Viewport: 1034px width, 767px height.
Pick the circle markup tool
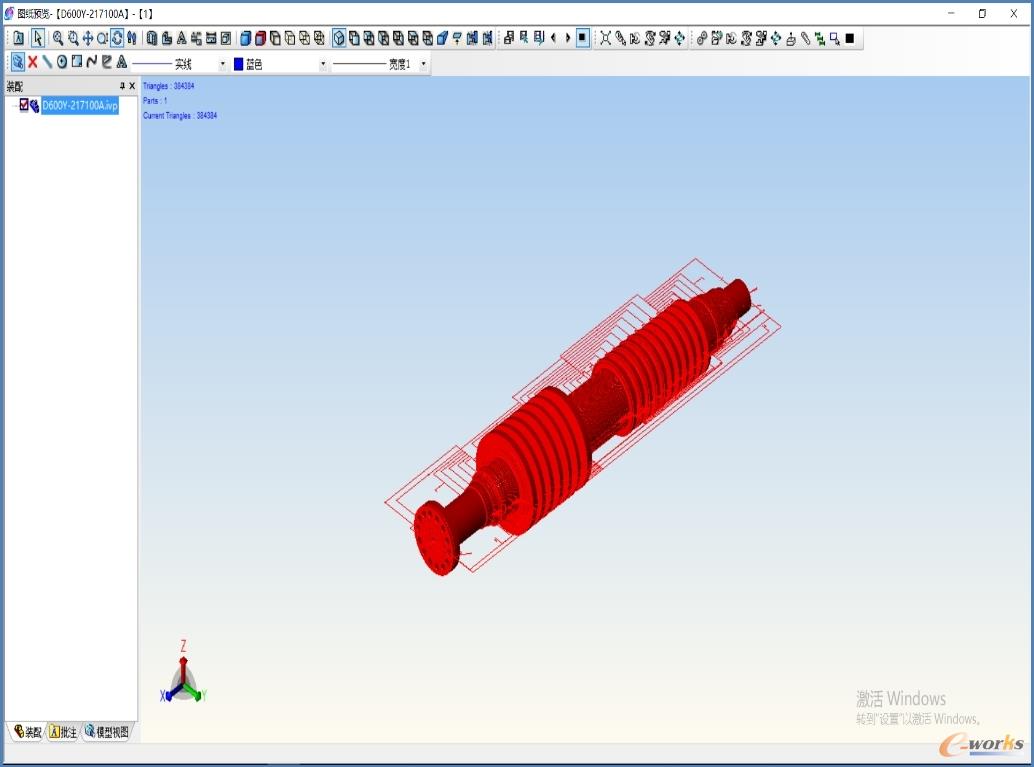(62, 62)
